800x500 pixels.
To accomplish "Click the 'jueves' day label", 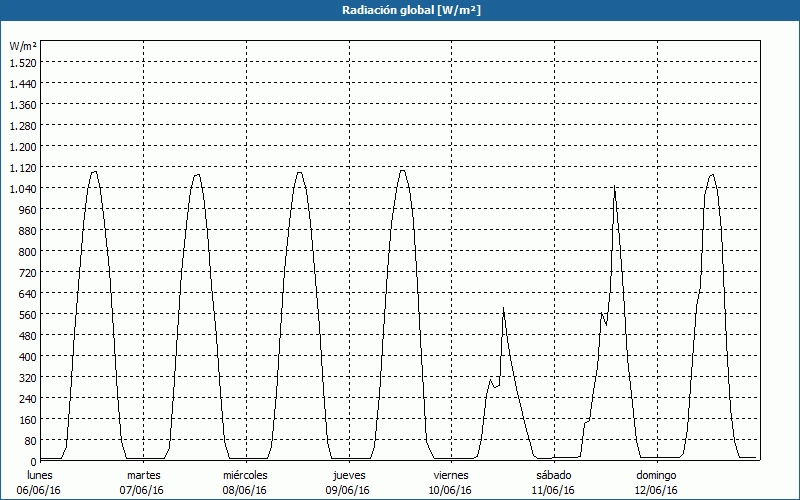I will tap(349, 475).
